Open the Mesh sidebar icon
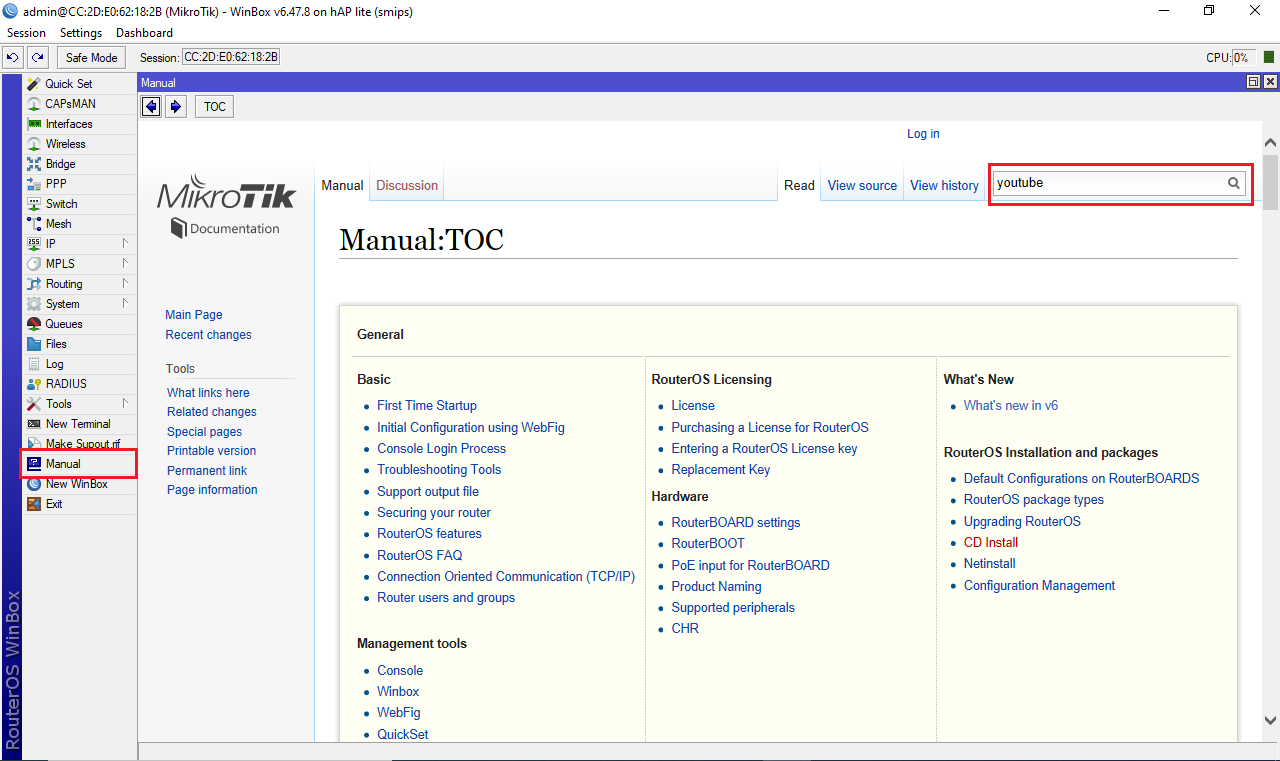This screenshot has height=761, width=1280. [x=34, y=224]
